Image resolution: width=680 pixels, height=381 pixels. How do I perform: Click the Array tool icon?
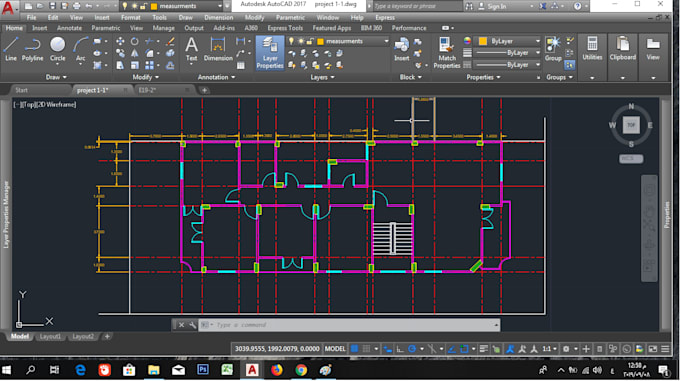149,65
